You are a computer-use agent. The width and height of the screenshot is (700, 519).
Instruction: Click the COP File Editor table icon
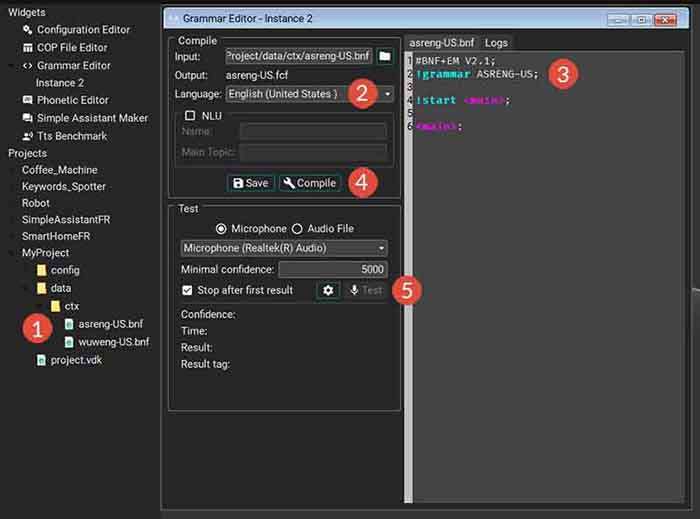pos(28,48)
